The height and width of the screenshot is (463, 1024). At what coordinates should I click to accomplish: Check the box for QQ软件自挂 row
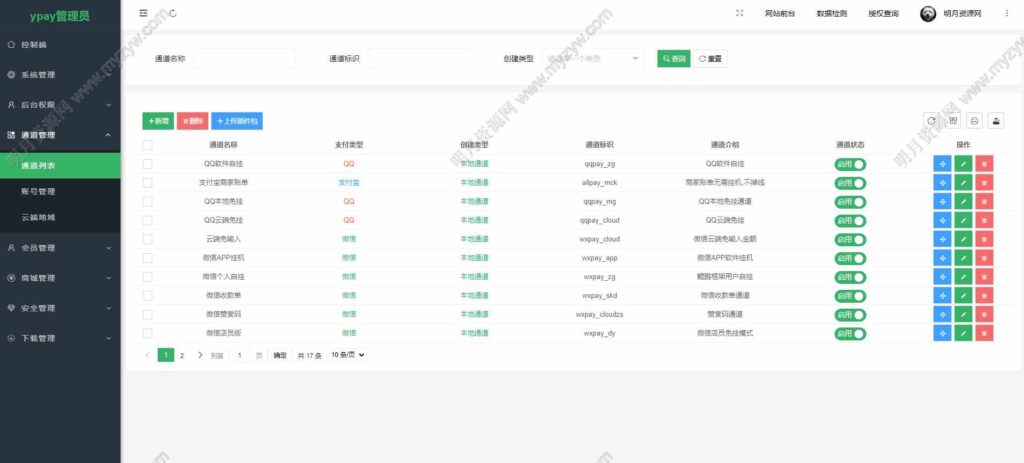coord(148,164)
